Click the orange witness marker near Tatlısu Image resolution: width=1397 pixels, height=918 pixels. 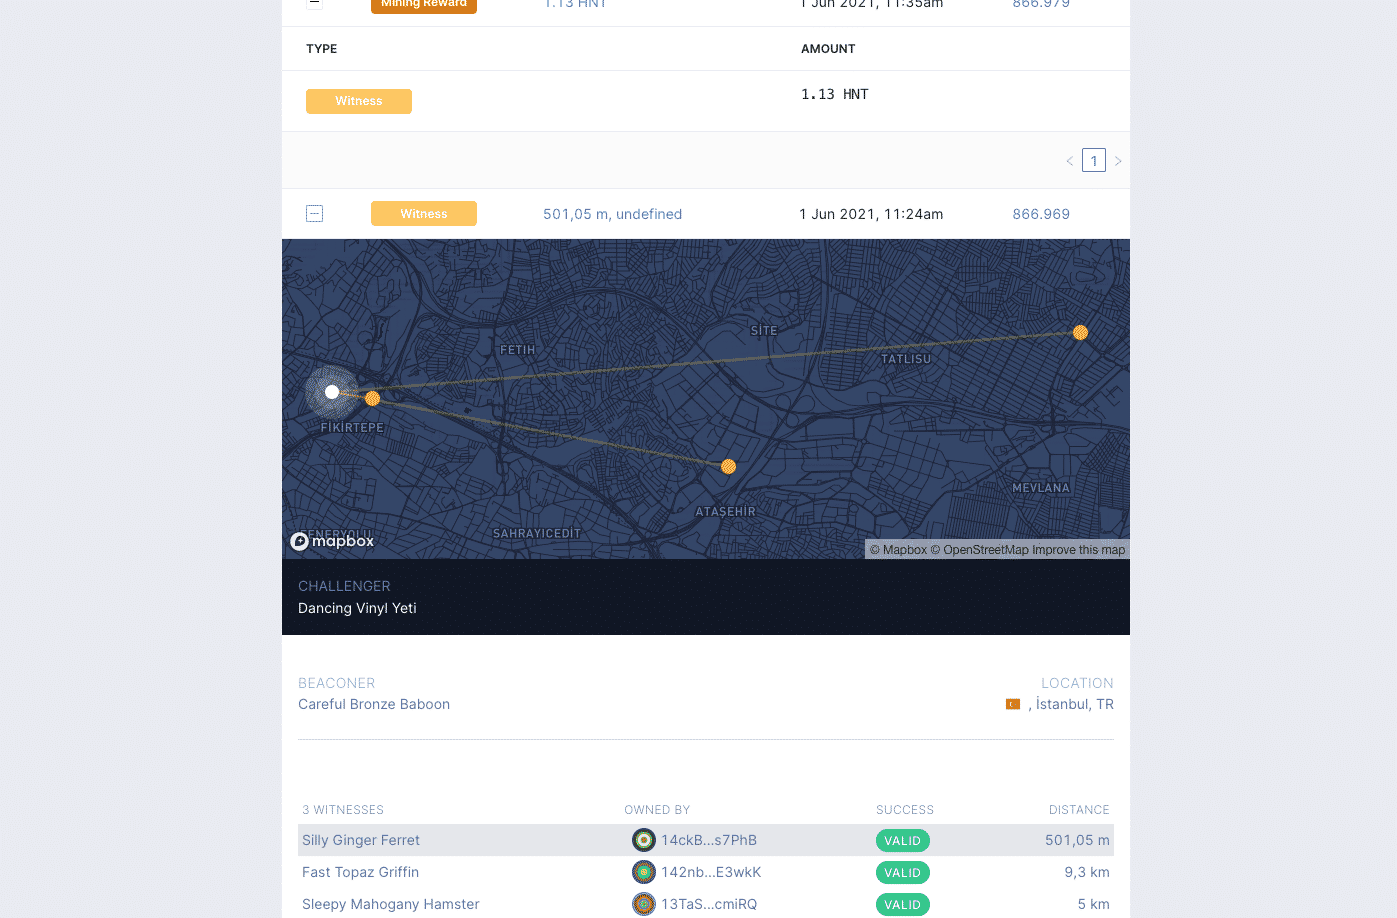(1080, 333)
